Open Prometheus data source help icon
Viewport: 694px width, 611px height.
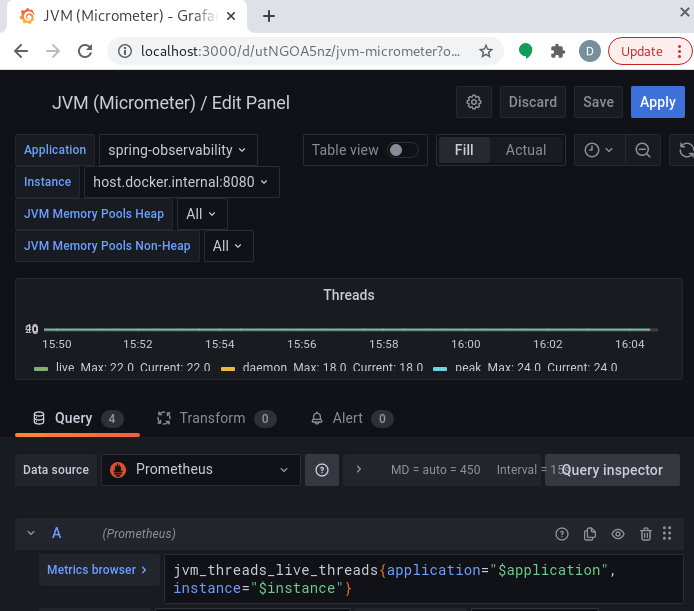point(322,470)
